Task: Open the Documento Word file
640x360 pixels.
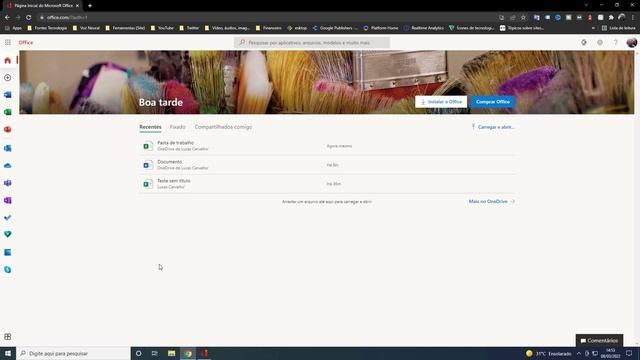Action: [x=327, y=165]
